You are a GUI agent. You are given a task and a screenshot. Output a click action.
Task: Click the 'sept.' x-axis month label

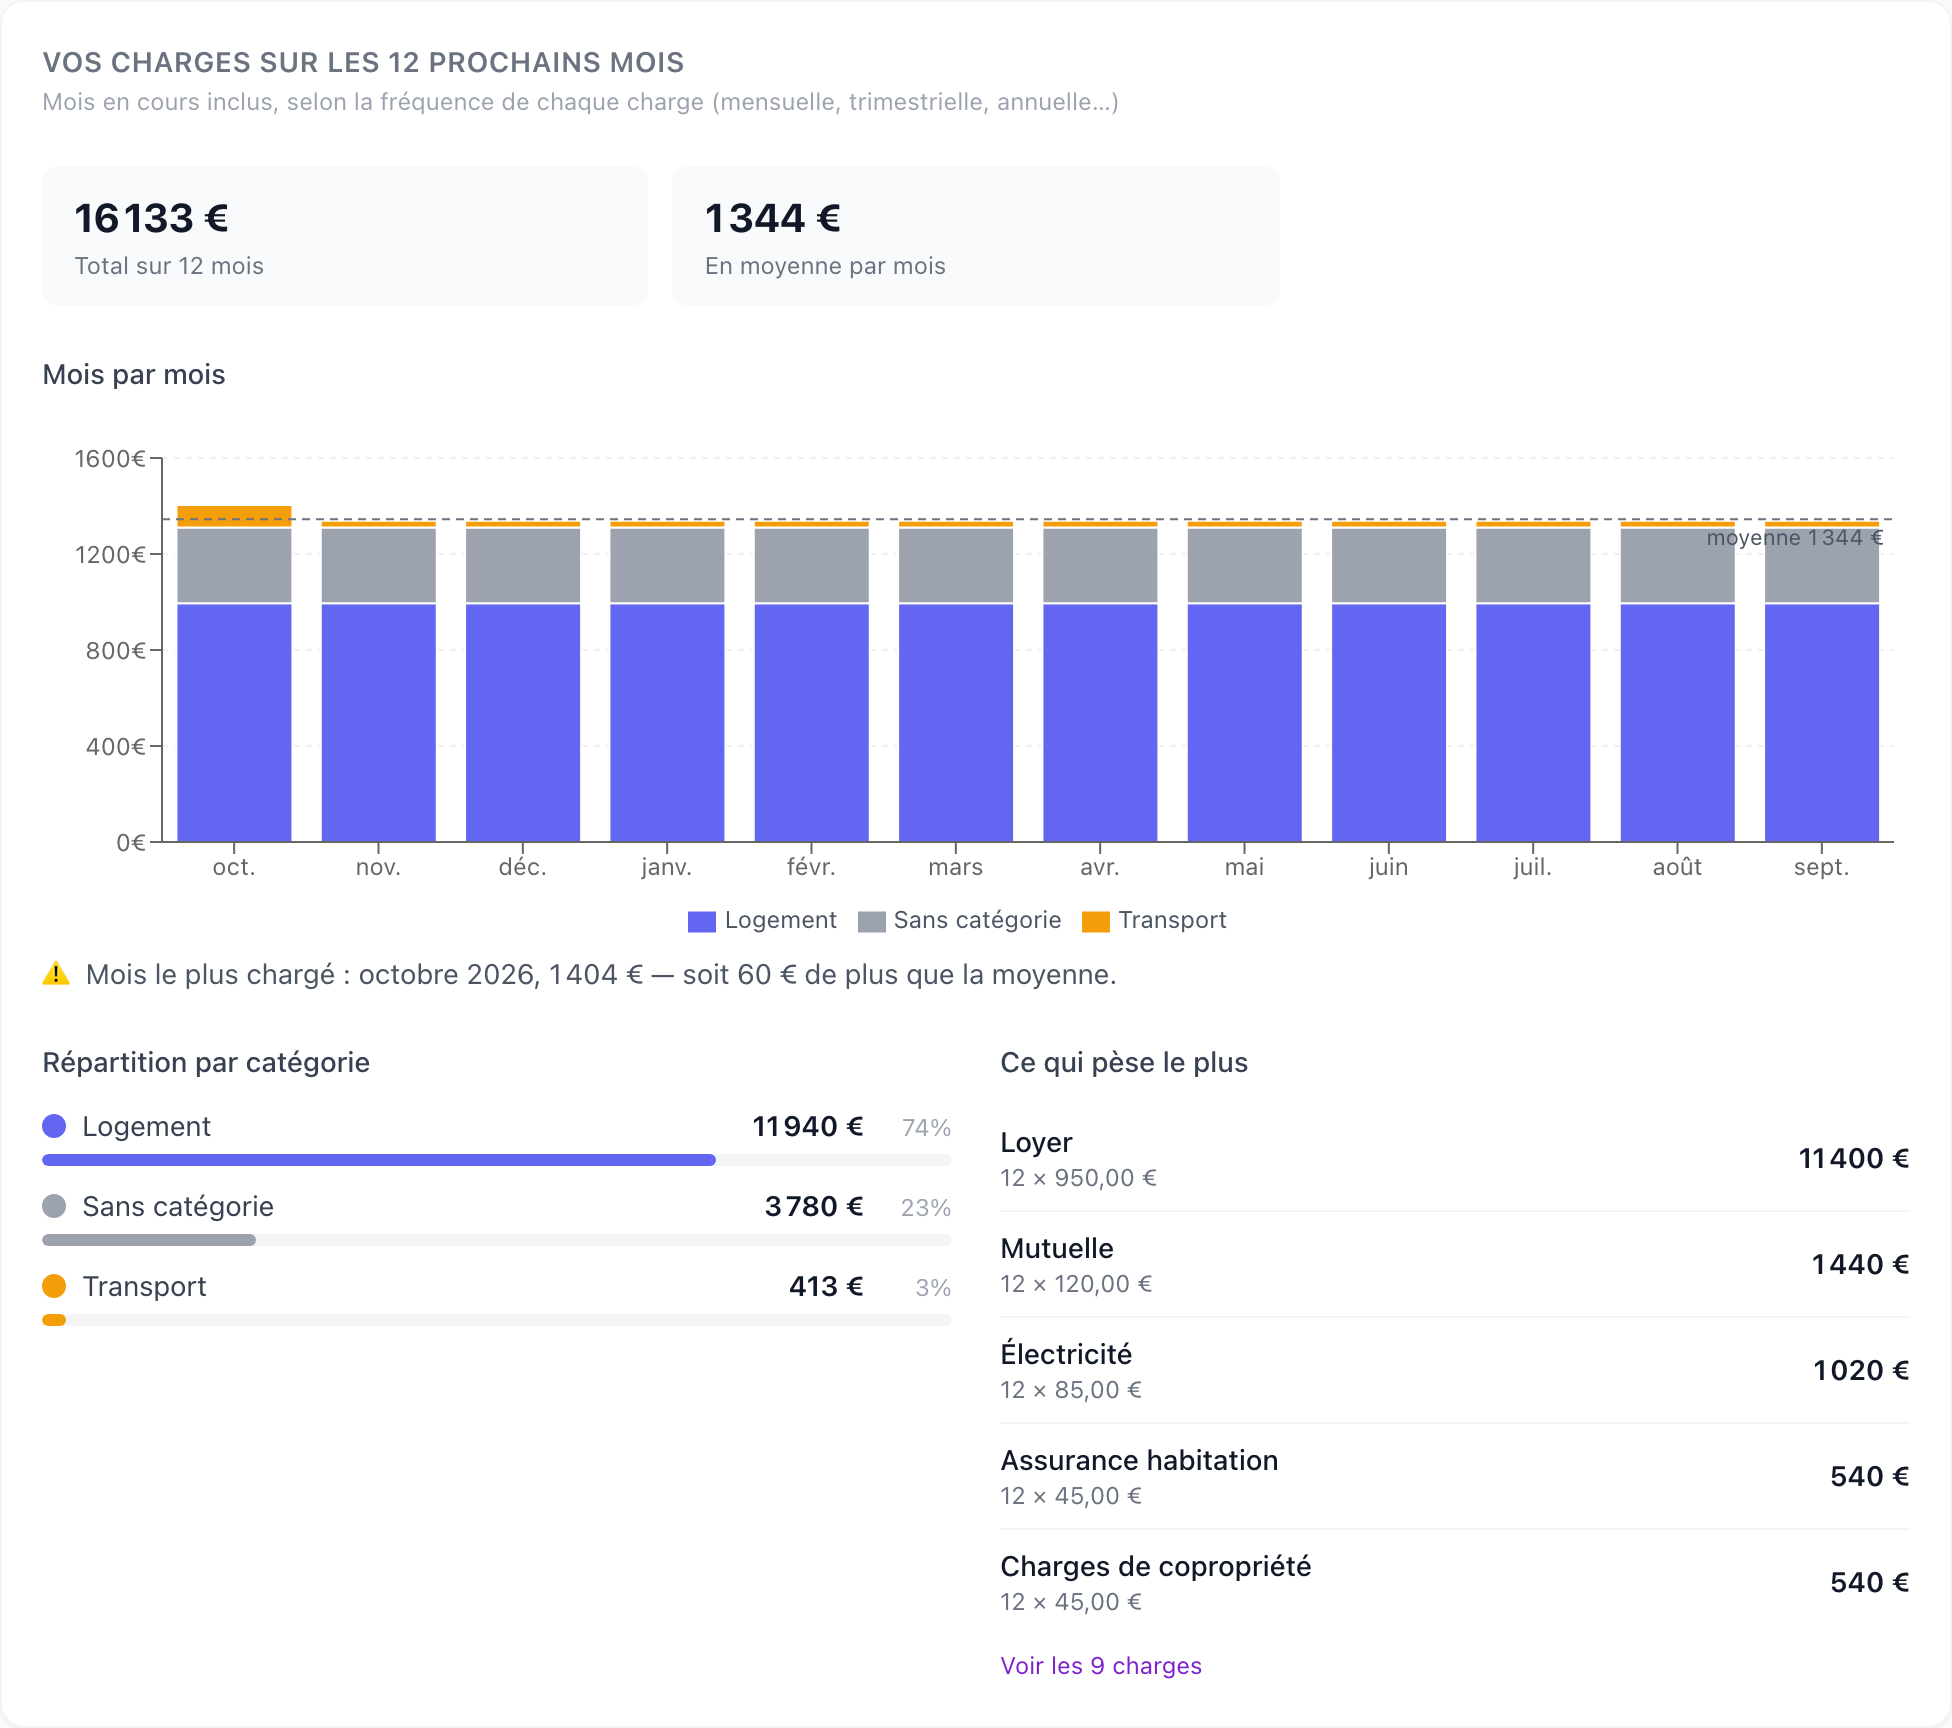click(1821, 867)
